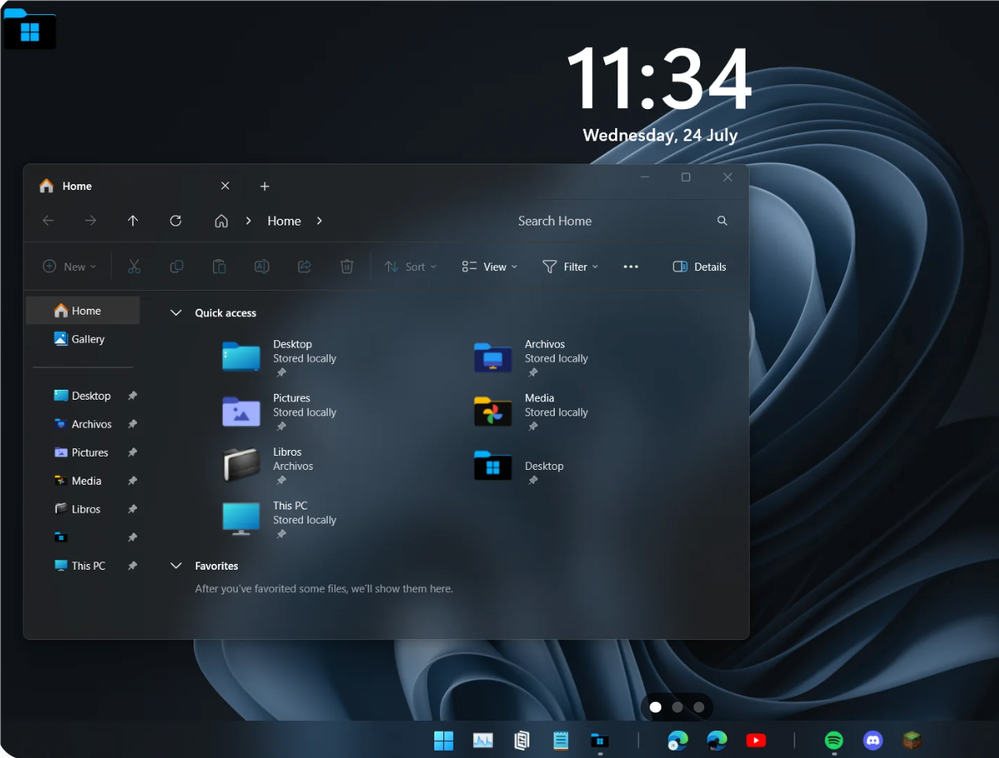
Task: Unpin Libros using its sidebar pin
Action: (x=133, y=509)
